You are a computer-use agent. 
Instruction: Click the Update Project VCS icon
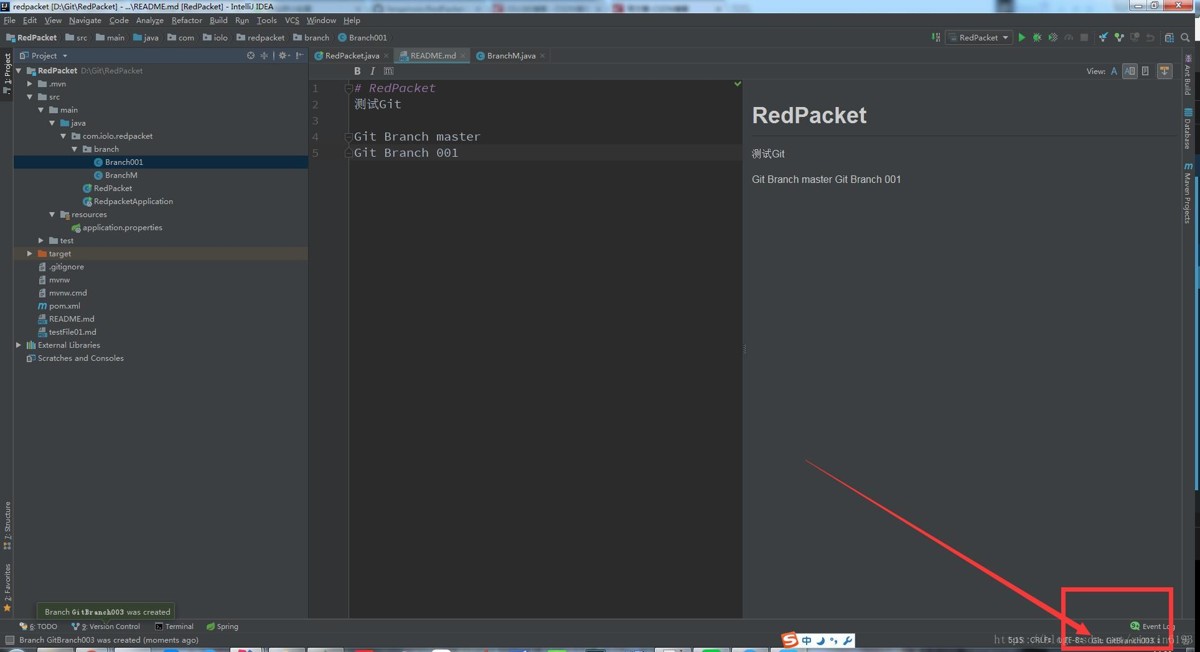point(1103,38)
